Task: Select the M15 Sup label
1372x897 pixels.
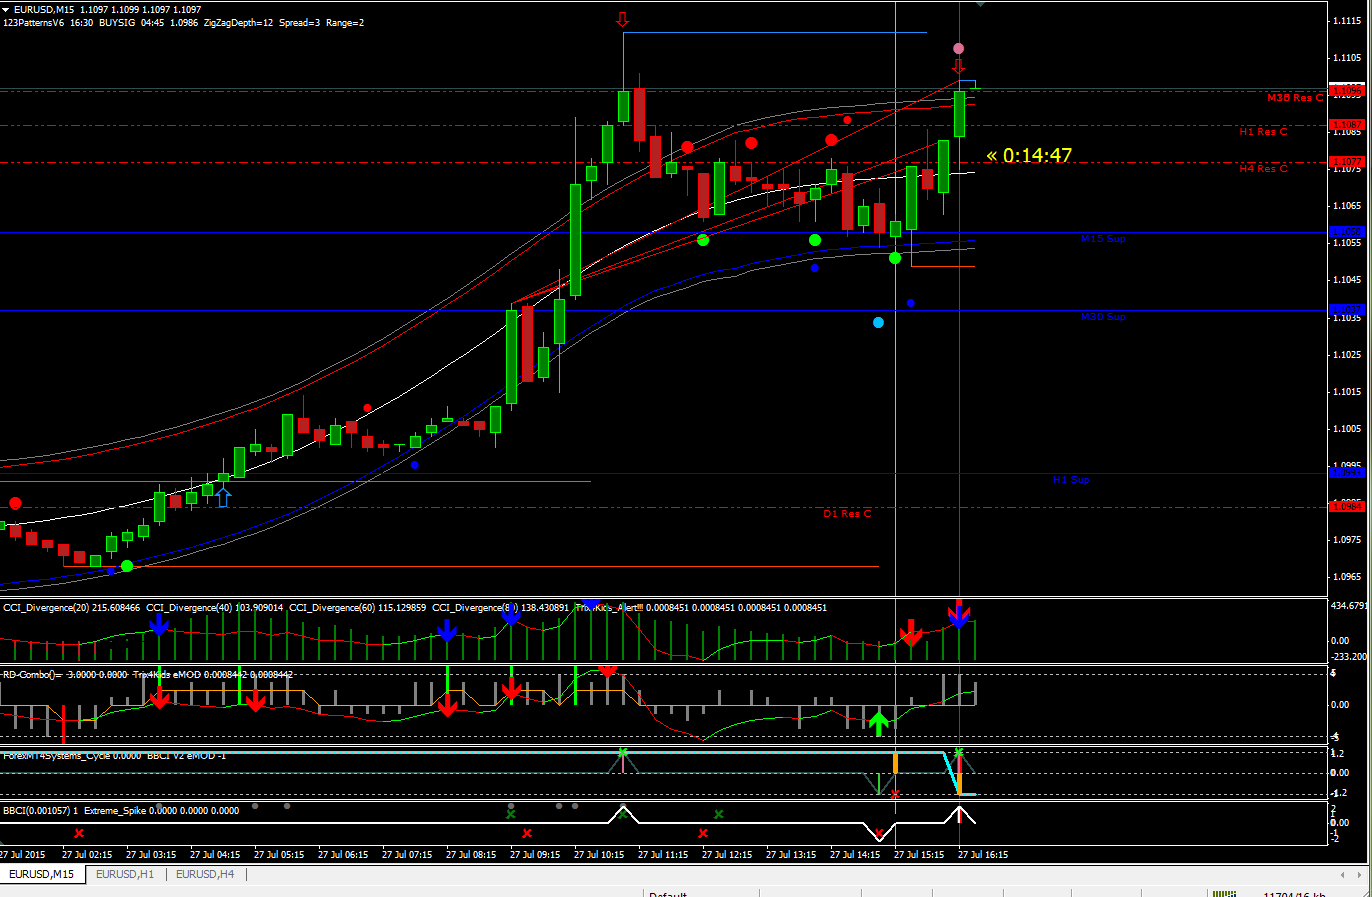Action: coord(1103,239)
